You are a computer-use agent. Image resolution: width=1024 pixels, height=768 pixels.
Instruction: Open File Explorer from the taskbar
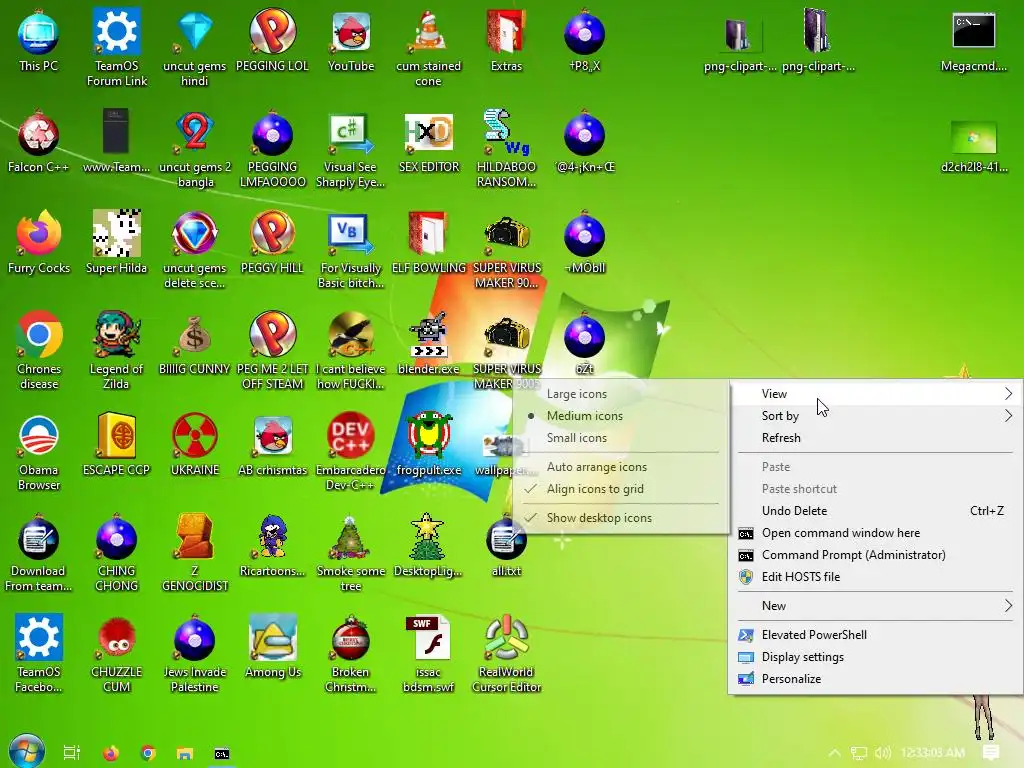coord(185,754)
